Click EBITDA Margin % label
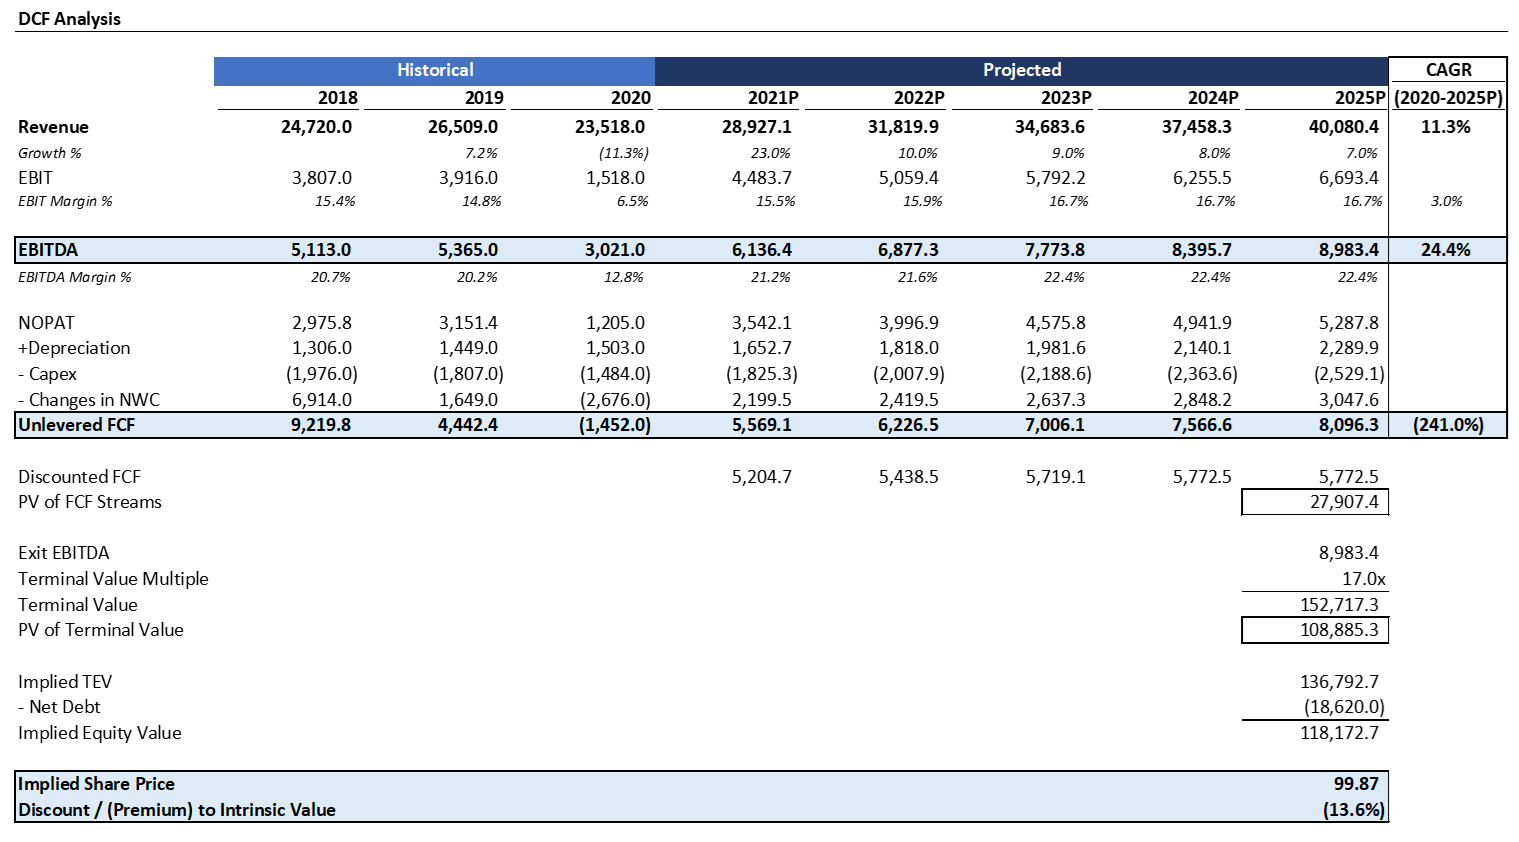The image size is (1519, 842). [75, 277]
